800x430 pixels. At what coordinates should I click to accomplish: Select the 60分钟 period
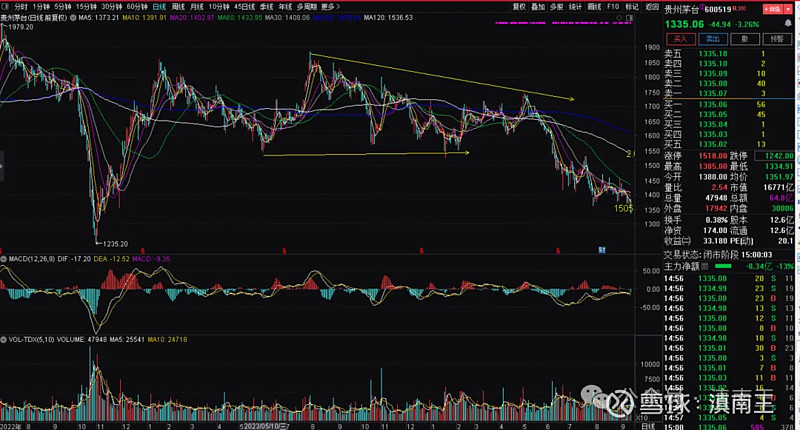tap(137, 7)
